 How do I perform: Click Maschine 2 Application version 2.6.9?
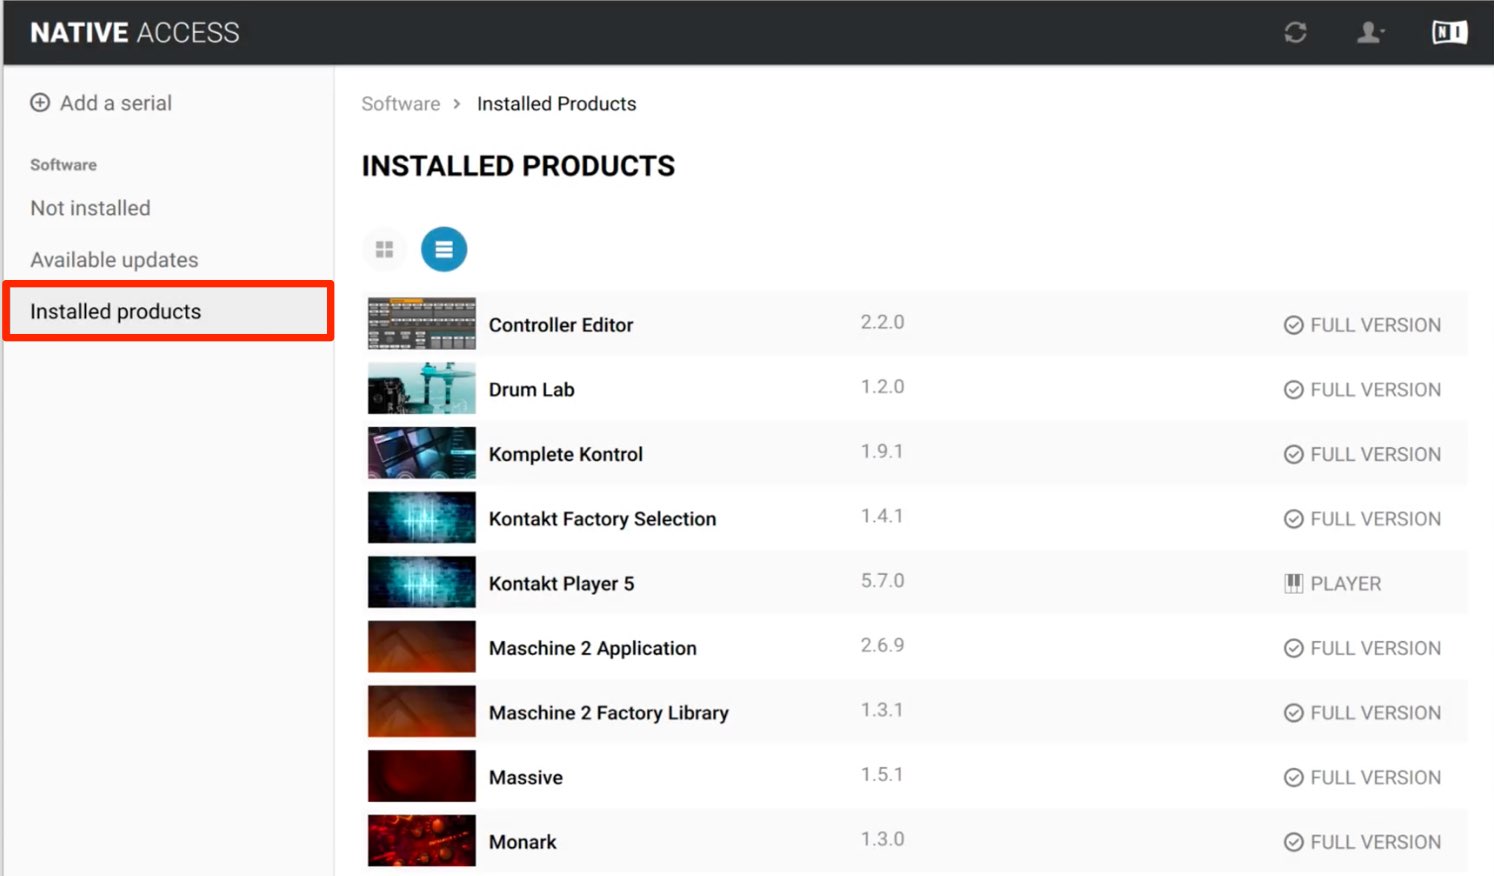(x=882, y=645)
